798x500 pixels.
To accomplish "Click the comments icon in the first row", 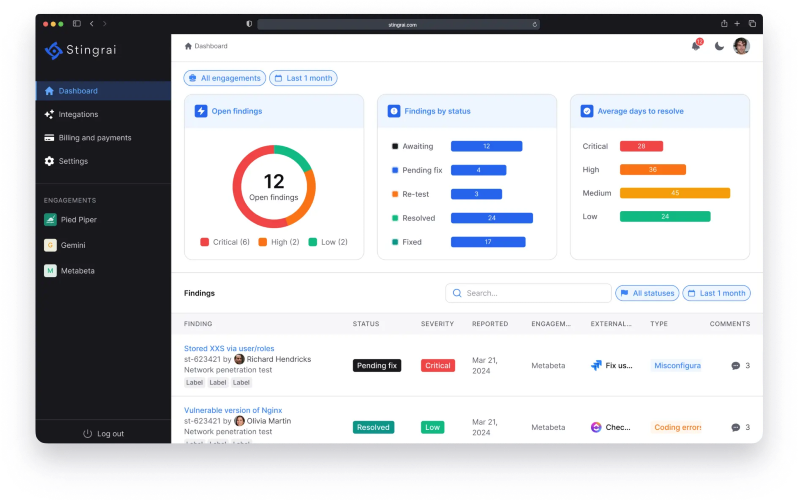I will pos(736,366).
